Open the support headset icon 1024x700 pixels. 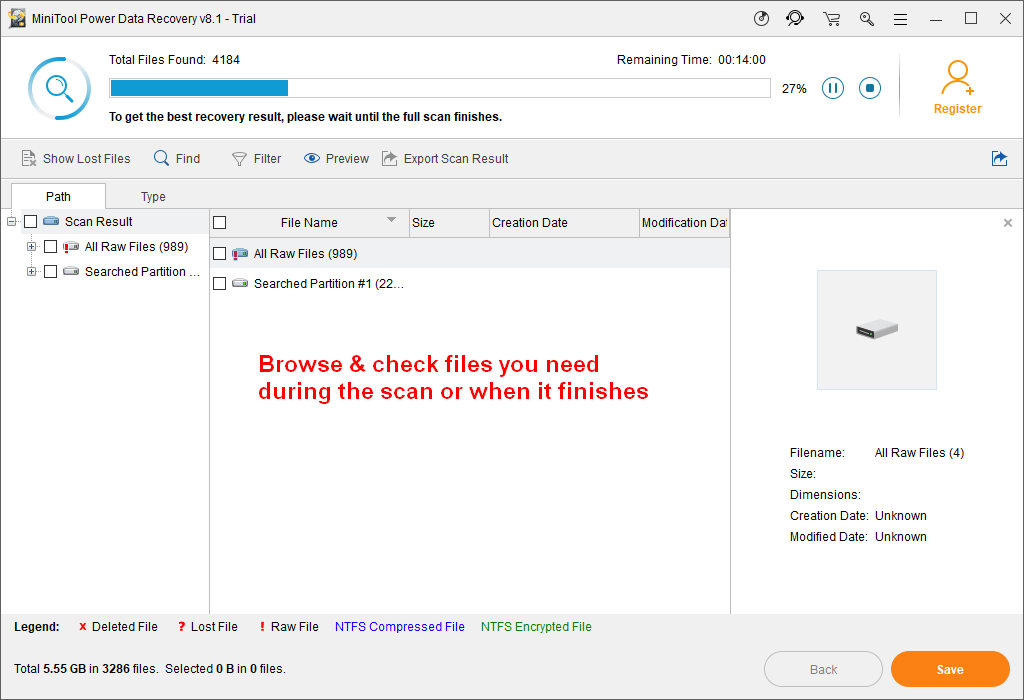tap(795, 18)
